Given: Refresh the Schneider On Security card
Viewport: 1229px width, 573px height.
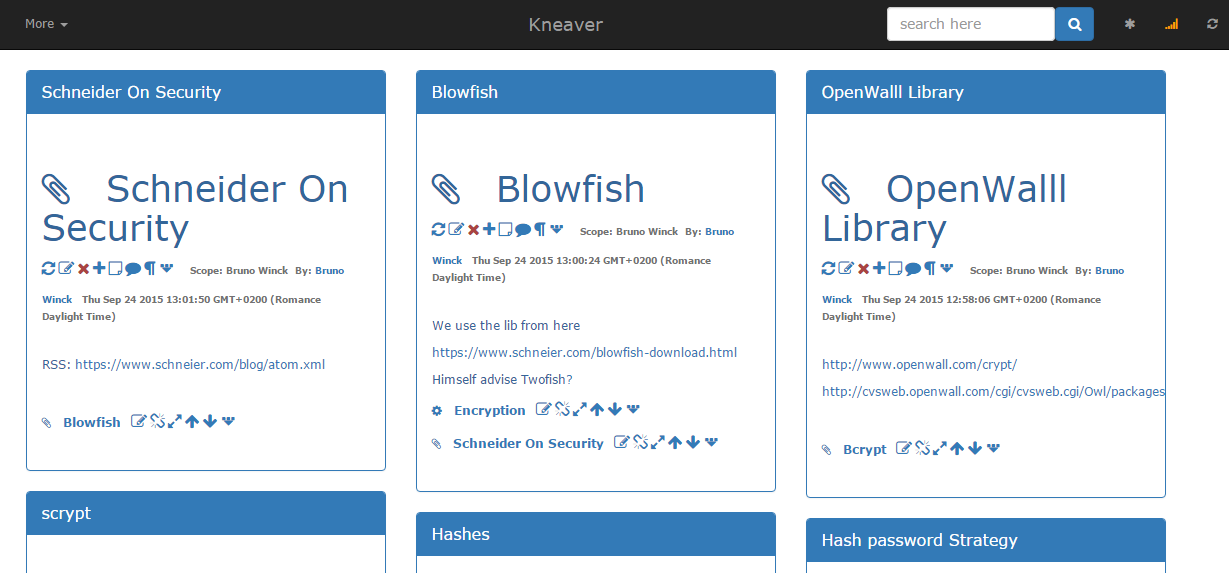Looking at the screenshot, I should click(x=48, y=268).
